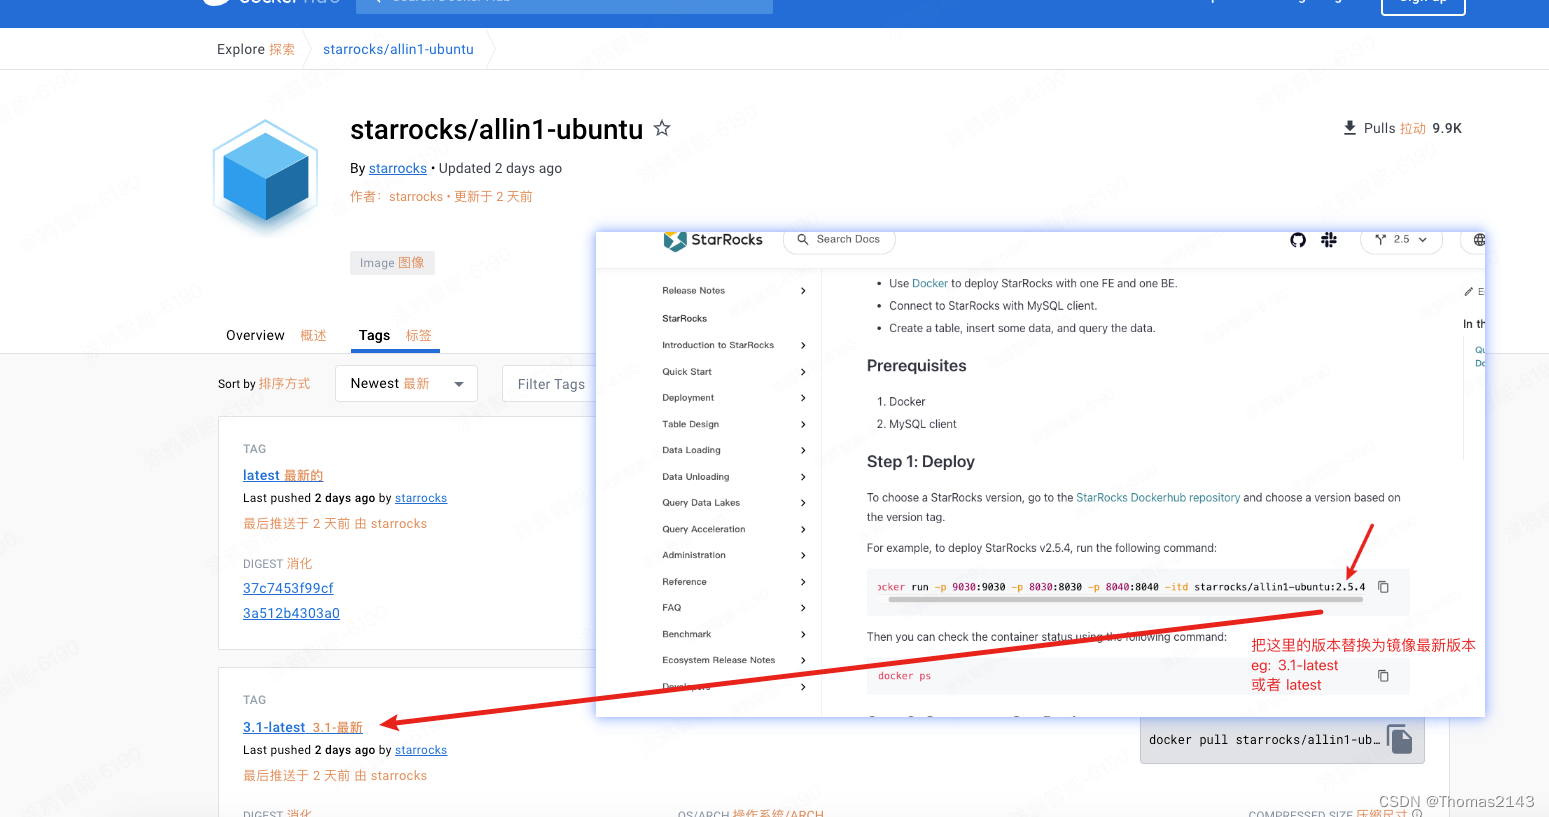Click starrocks/allin1-ubuntu breadcrumb link
Screen dimensions: 1549x817
(398, 49)
